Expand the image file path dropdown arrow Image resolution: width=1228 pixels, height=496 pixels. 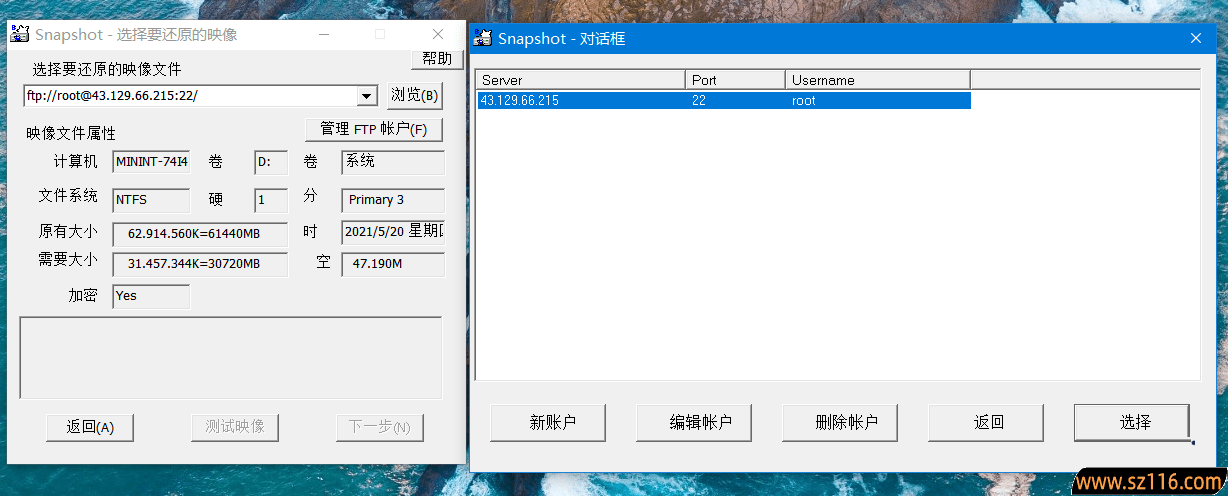366,96
